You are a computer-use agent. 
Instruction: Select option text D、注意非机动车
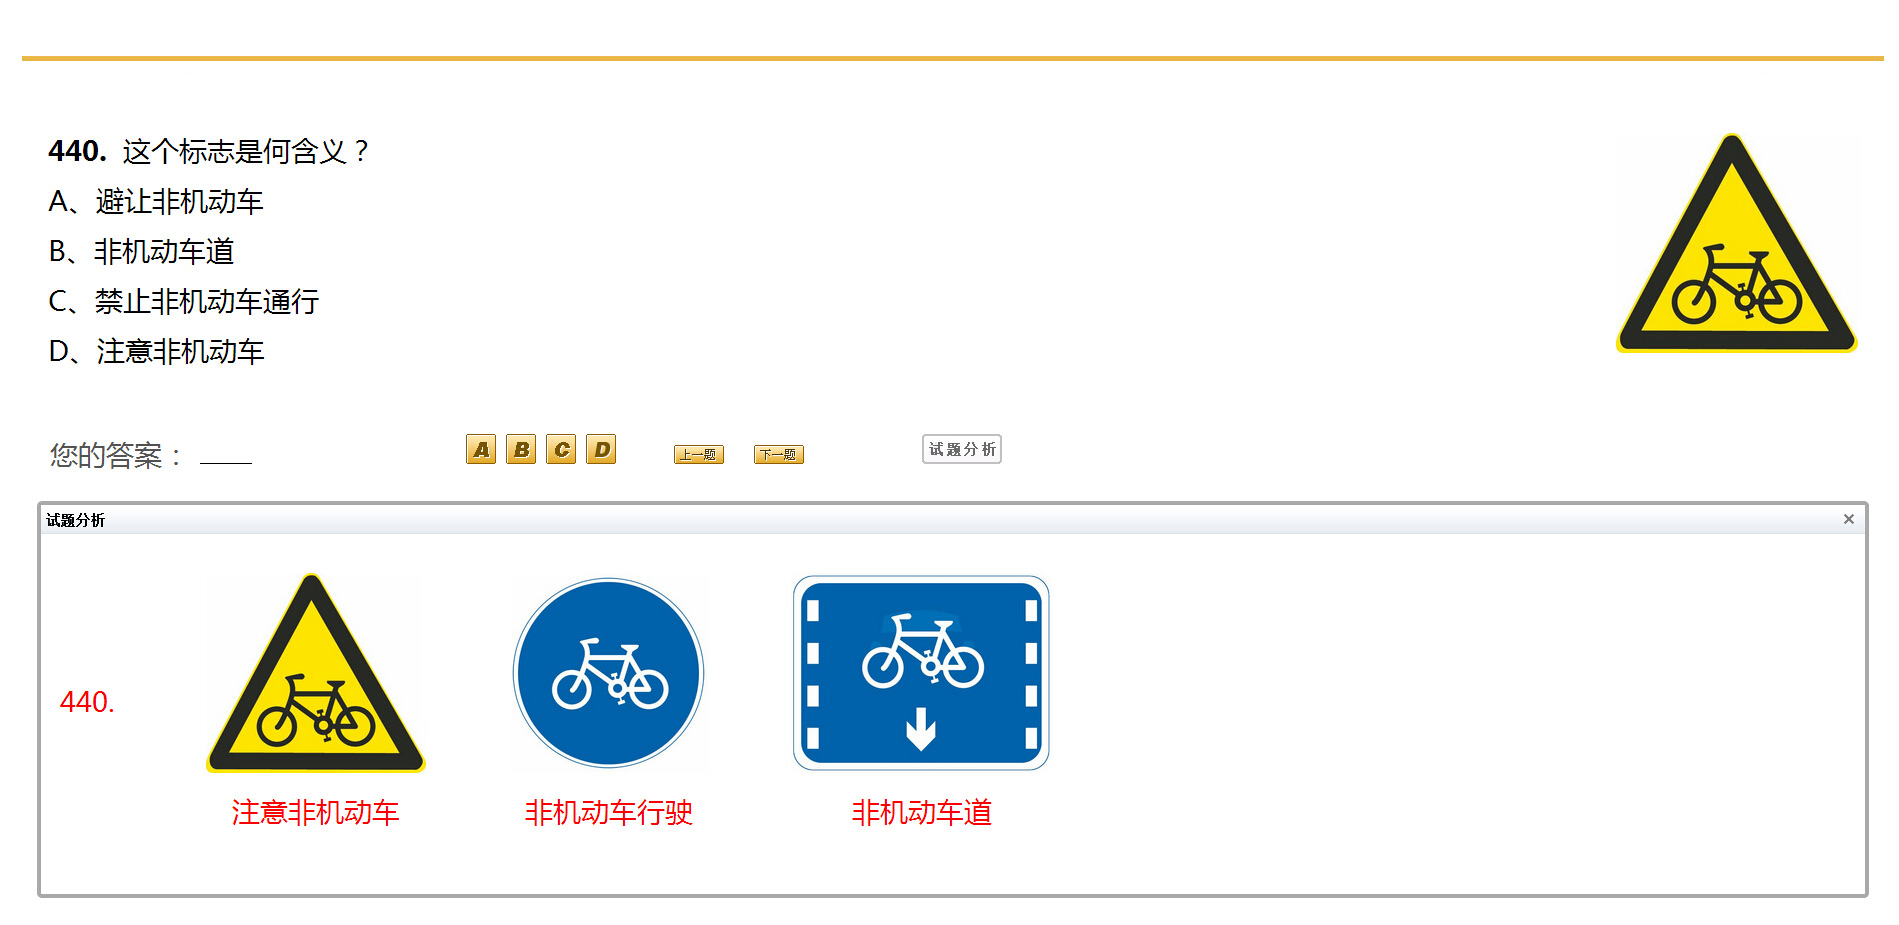[x=156, y=352]
